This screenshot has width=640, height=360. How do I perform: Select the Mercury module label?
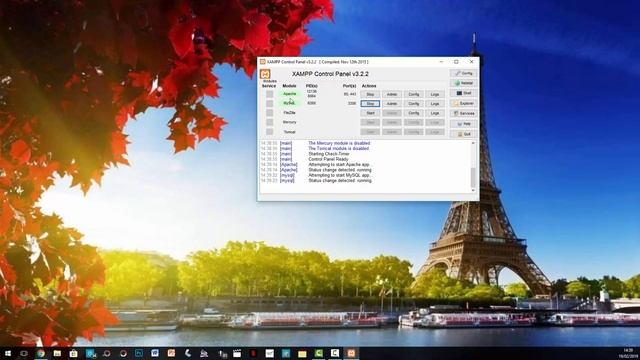tap(289, 122)
